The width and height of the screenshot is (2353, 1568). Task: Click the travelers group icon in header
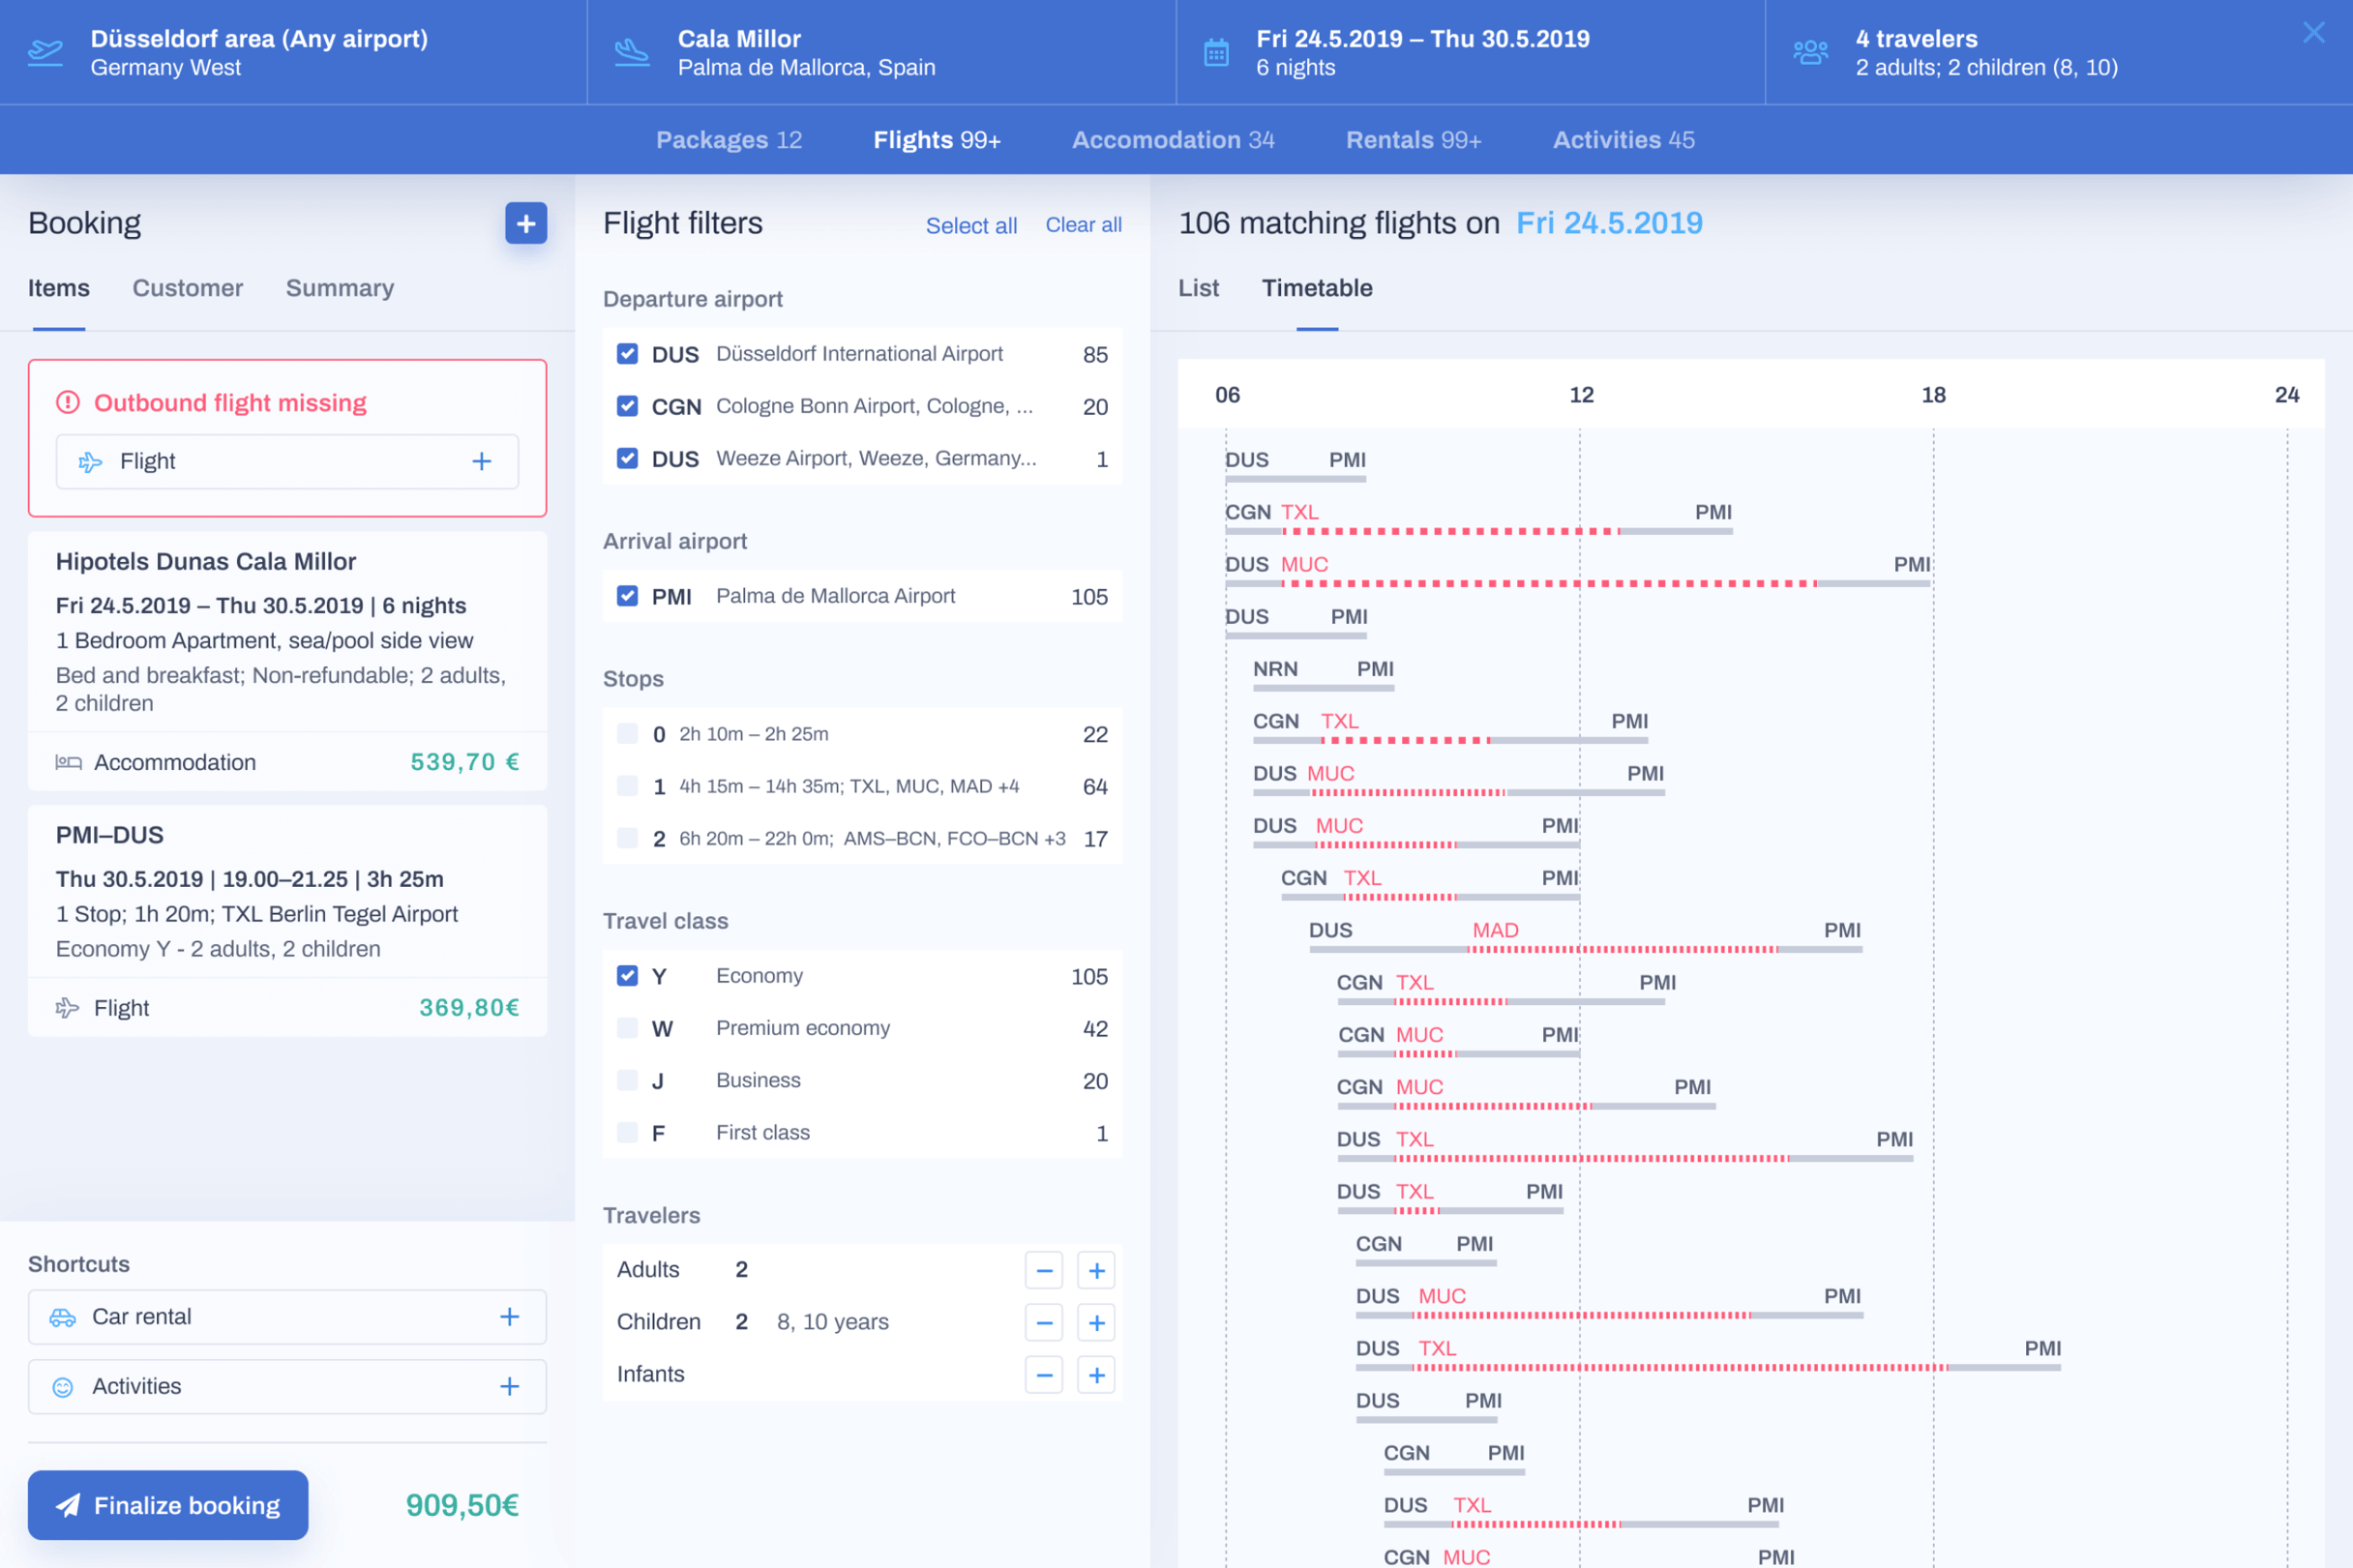click(x=1810, y=52)
